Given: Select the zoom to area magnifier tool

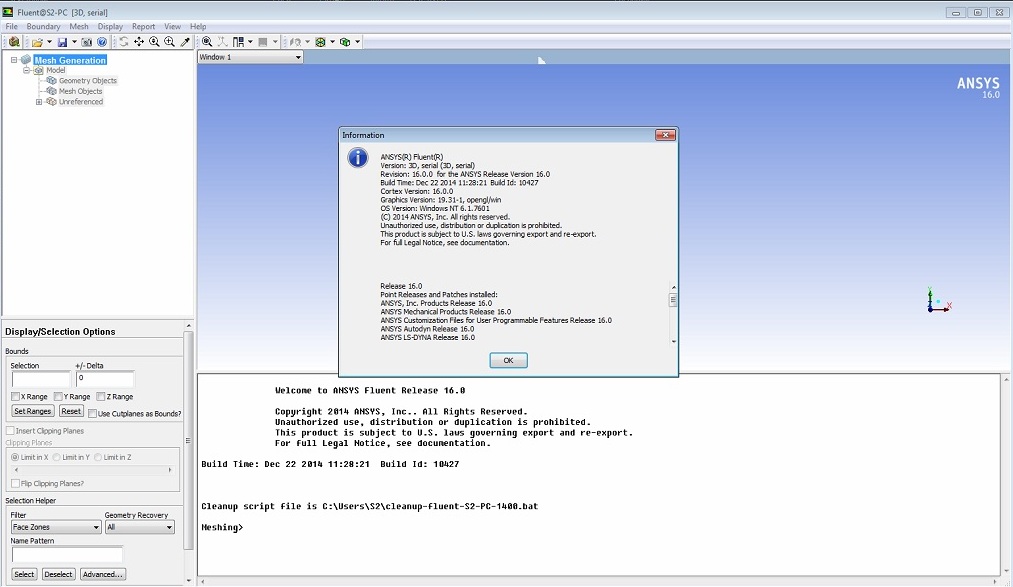Looking at the screenshot, I should point(169,42).
